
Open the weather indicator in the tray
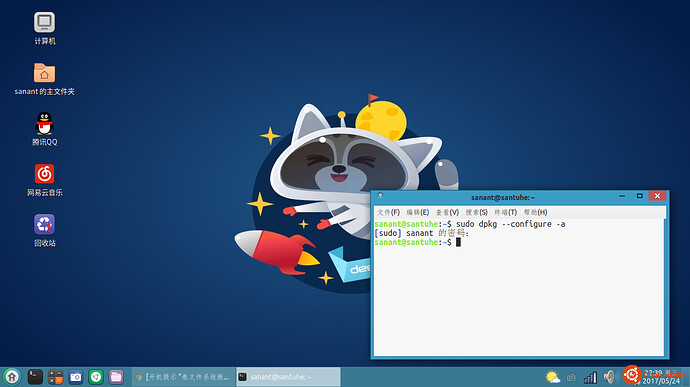pyautogui.click(x=553, y=377)
